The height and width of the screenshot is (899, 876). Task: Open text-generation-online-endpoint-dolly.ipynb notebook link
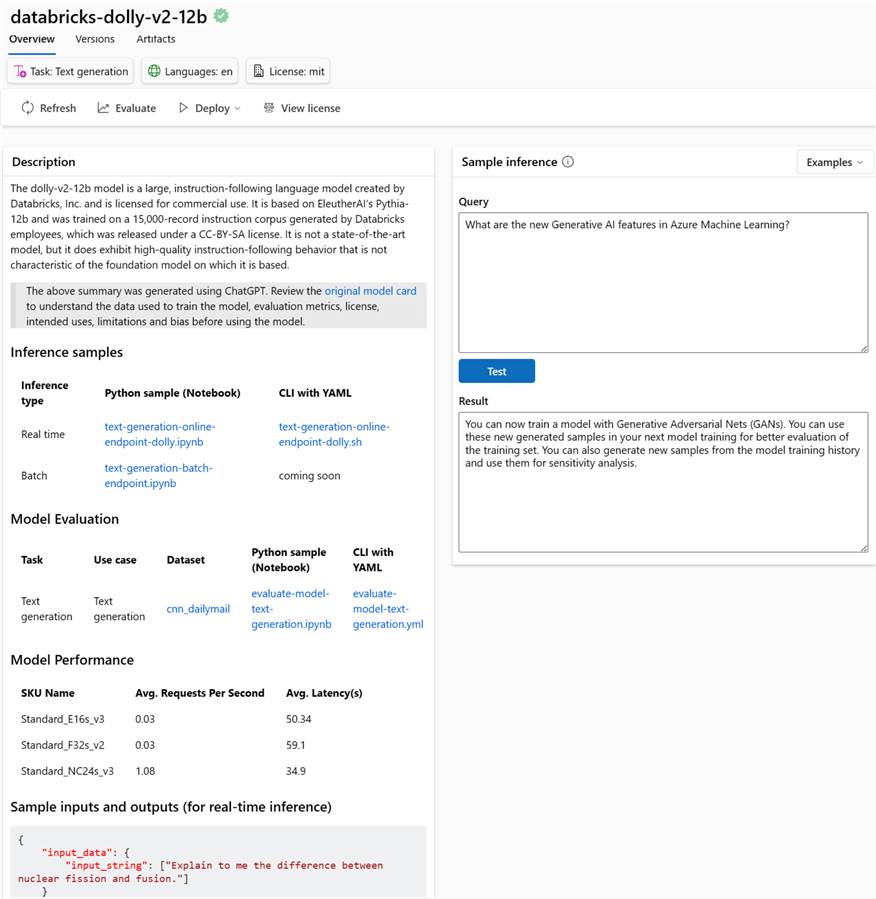[156, 433]
